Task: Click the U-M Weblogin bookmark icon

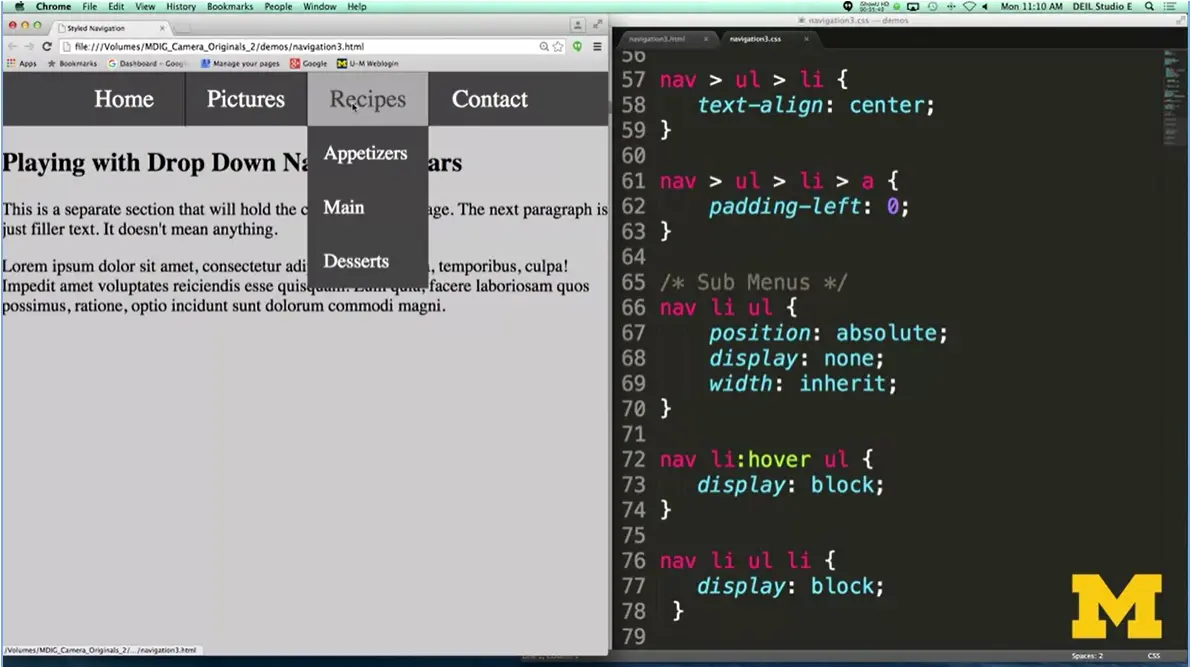Action: (x=341, y=63)
